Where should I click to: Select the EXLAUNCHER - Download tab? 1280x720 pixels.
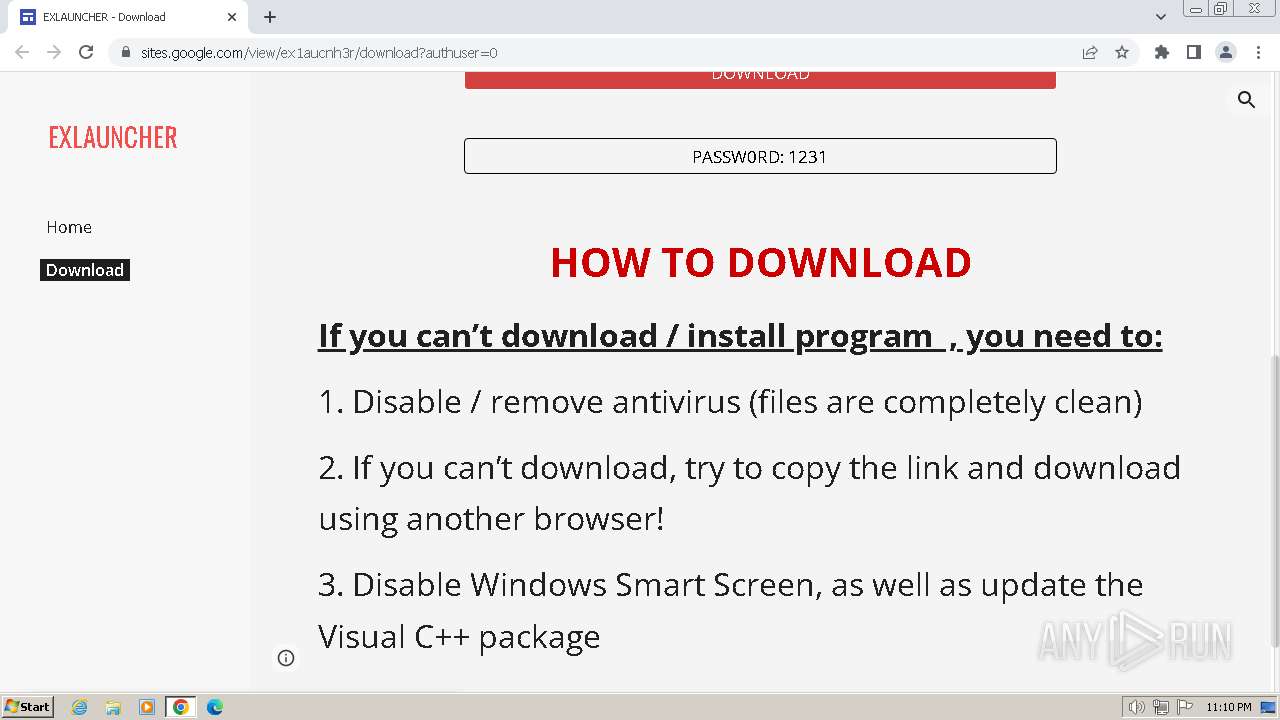pyautogui.click(x=130, y=17)
